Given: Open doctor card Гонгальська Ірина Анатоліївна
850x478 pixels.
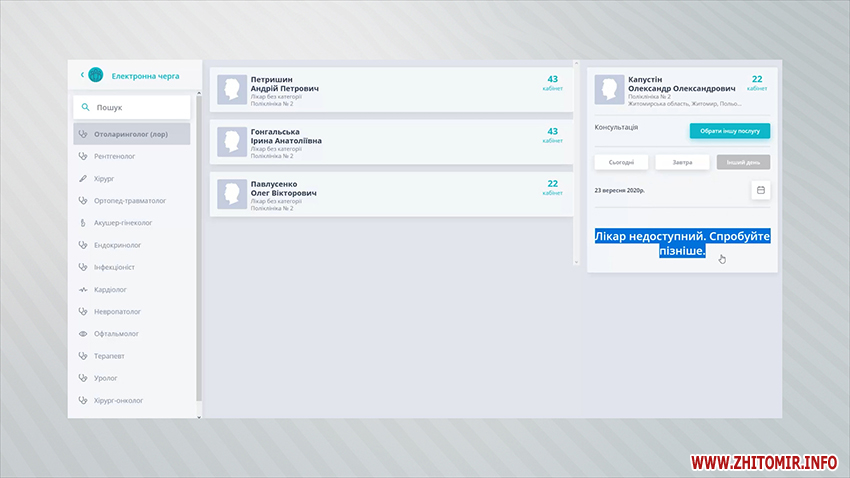Looking at the screenshot, I should pyautogui.click(x=390, y=141).
